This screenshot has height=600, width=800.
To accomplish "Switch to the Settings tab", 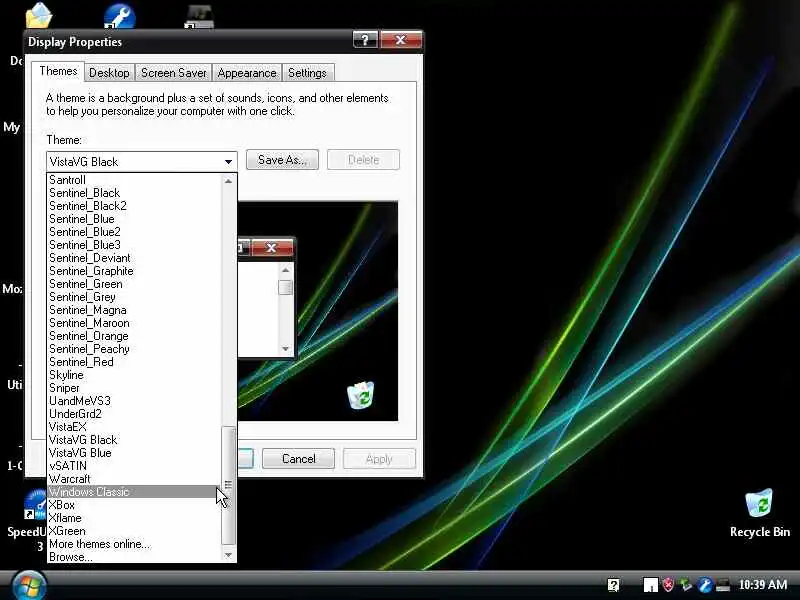I will pyautogui.click(x=307, y=73).
